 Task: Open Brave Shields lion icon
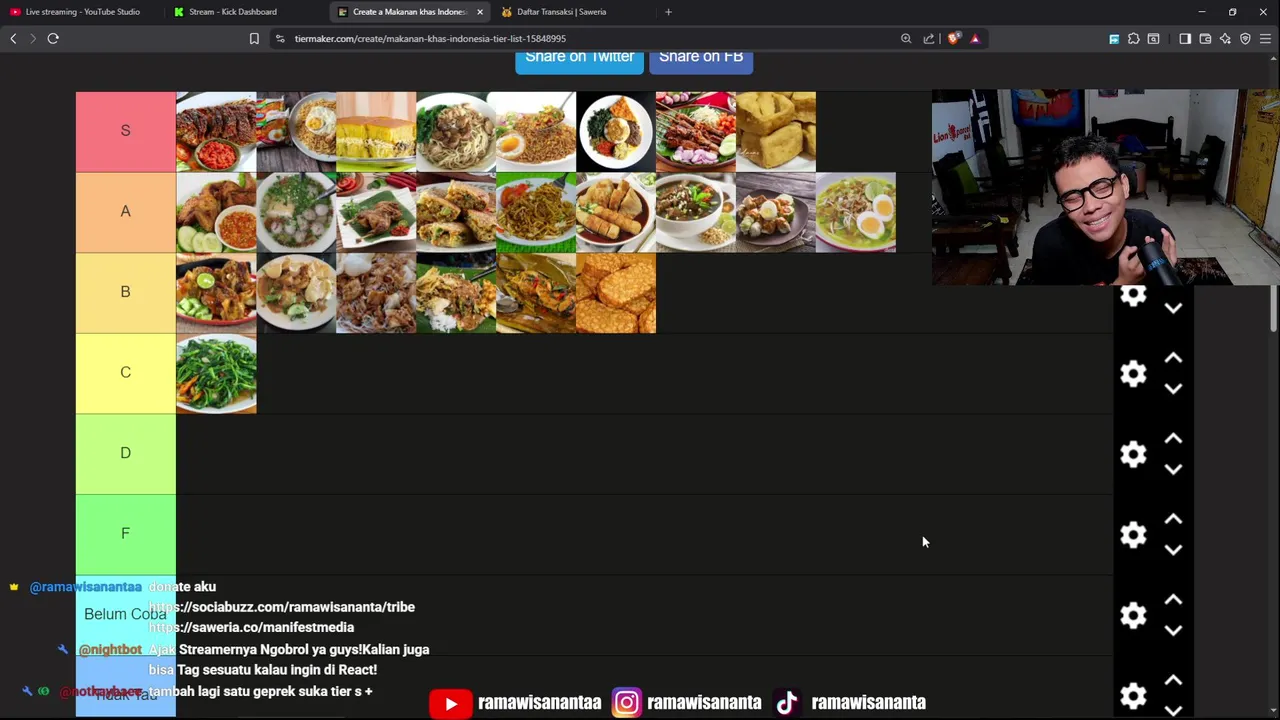pyautogui.click(x=954, y=38)
